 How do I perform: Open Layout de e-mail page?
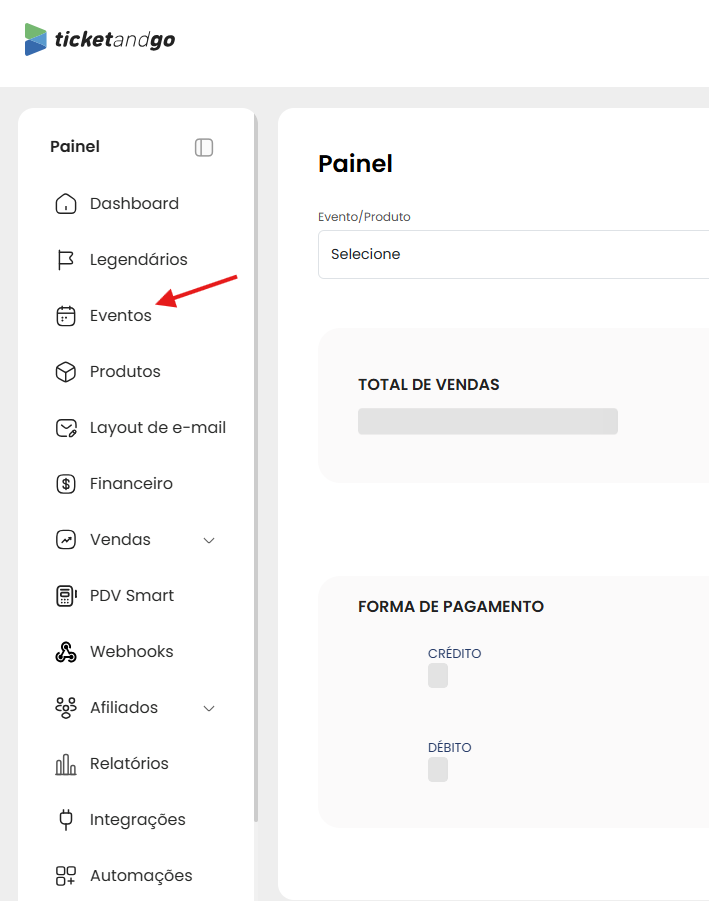[x=158, y=428]
